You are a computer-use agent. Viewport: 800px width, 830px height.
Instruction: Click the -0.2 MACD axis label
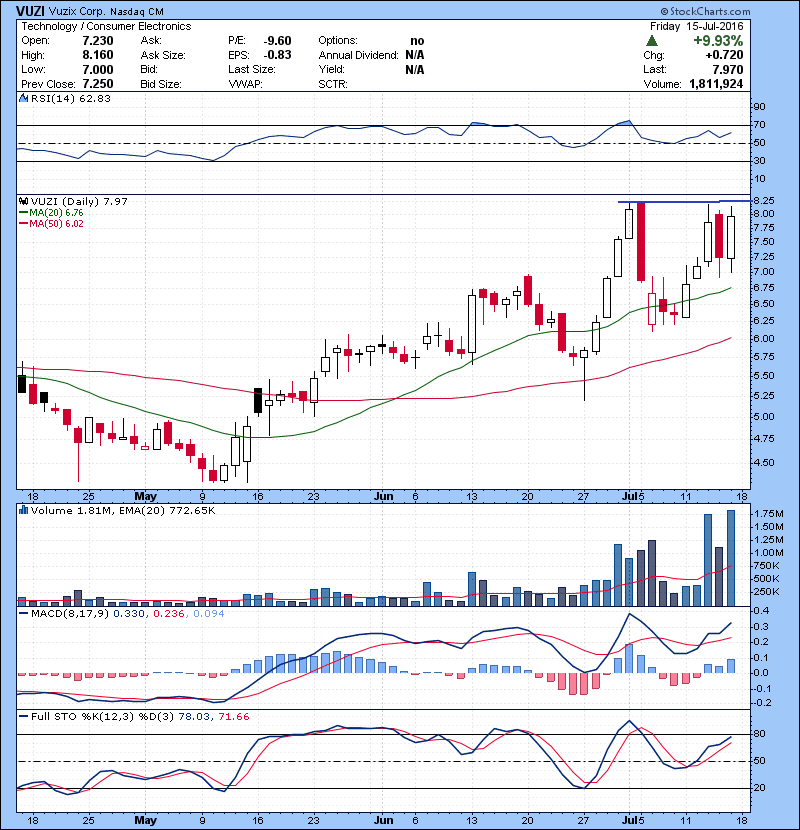763,703
